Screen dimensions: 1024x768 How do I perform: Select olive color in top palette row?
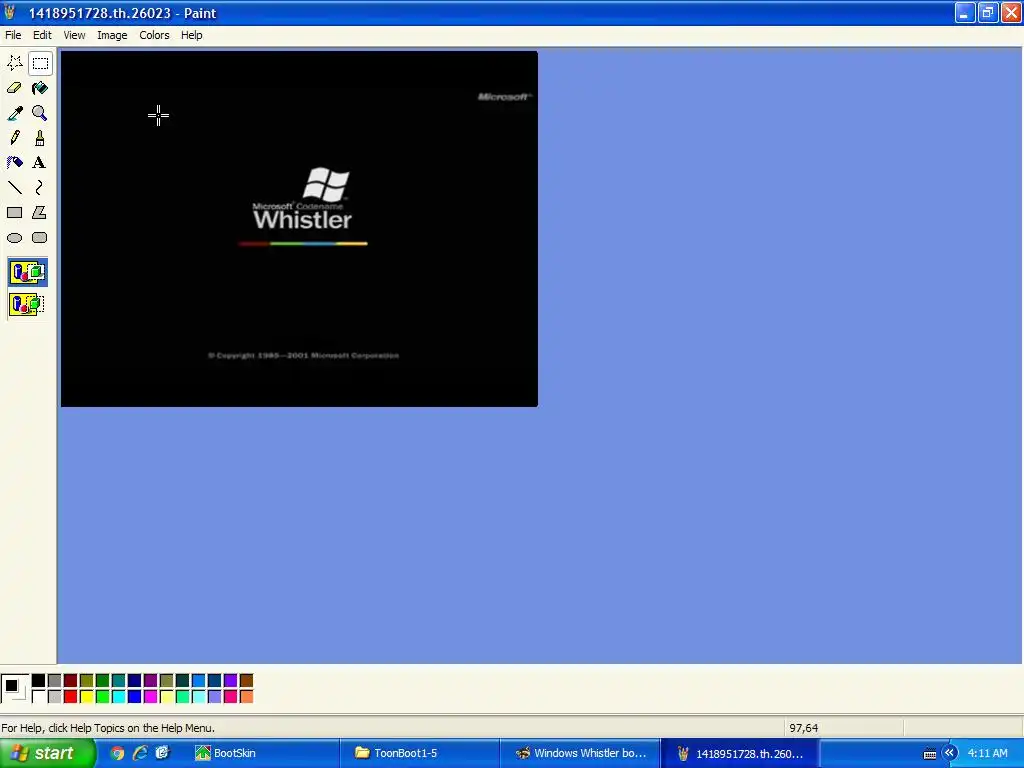tap(86, 681)
